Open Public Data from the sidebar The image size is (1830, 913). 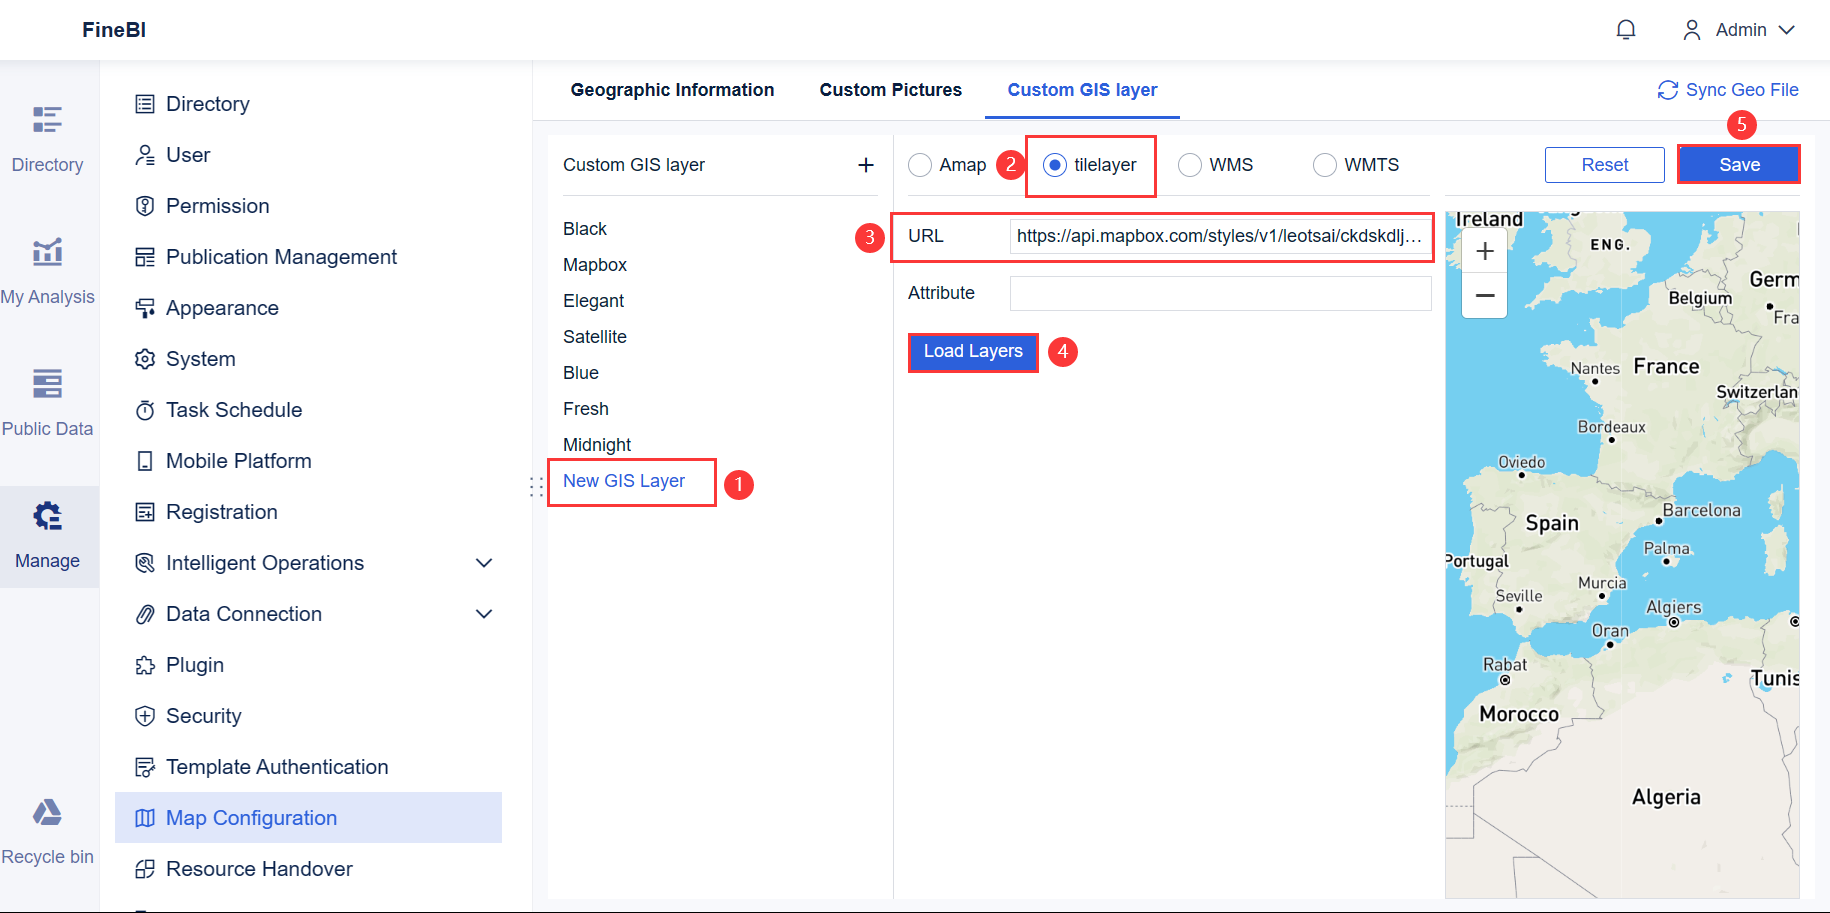(x=47, y=400)
